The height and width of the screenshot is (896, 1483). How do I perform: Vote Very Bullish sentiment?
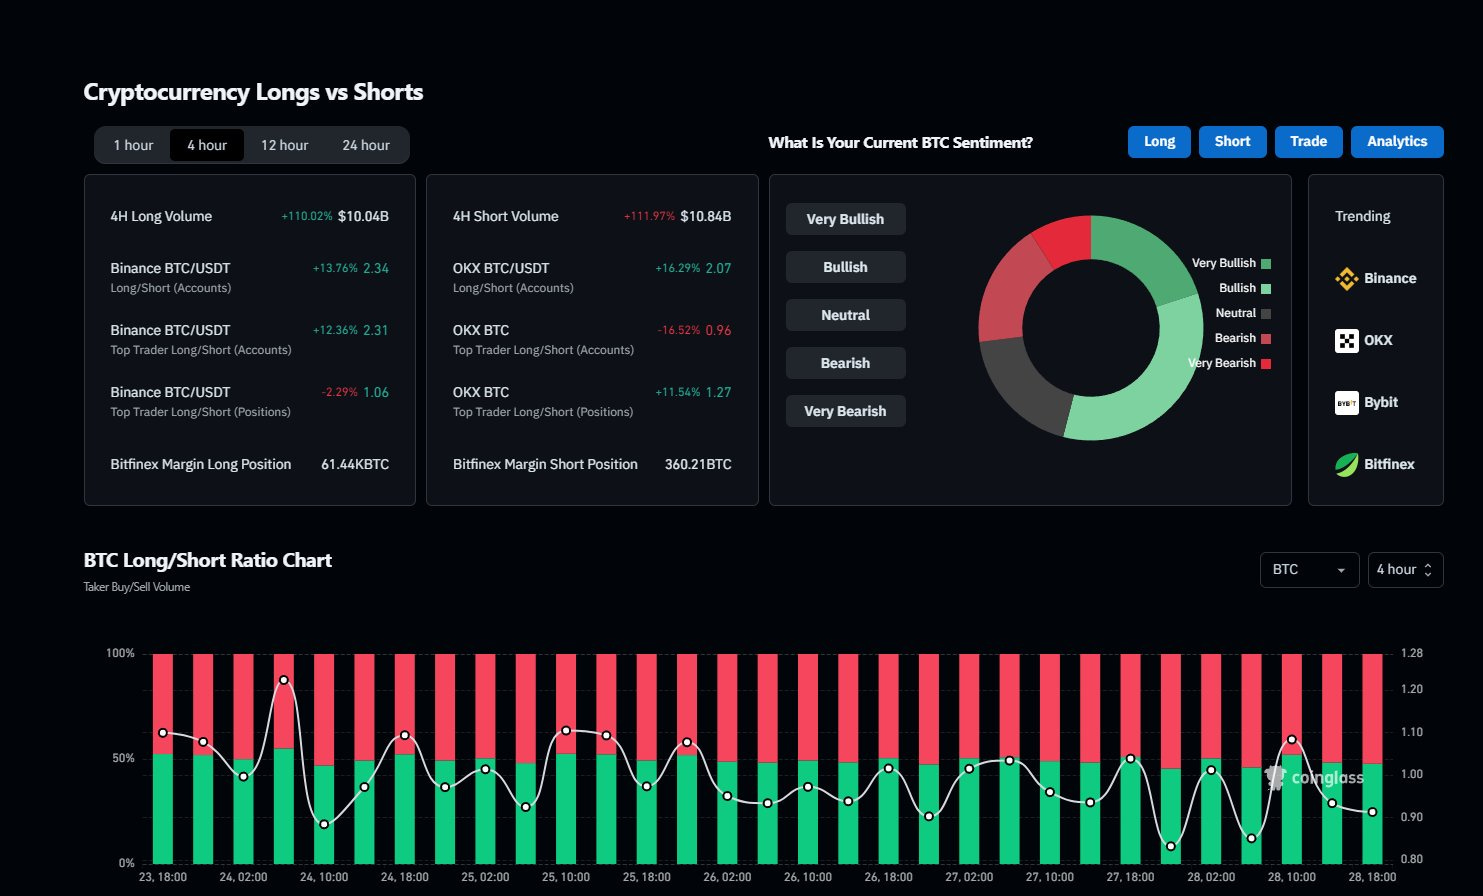tap(846, 219)
